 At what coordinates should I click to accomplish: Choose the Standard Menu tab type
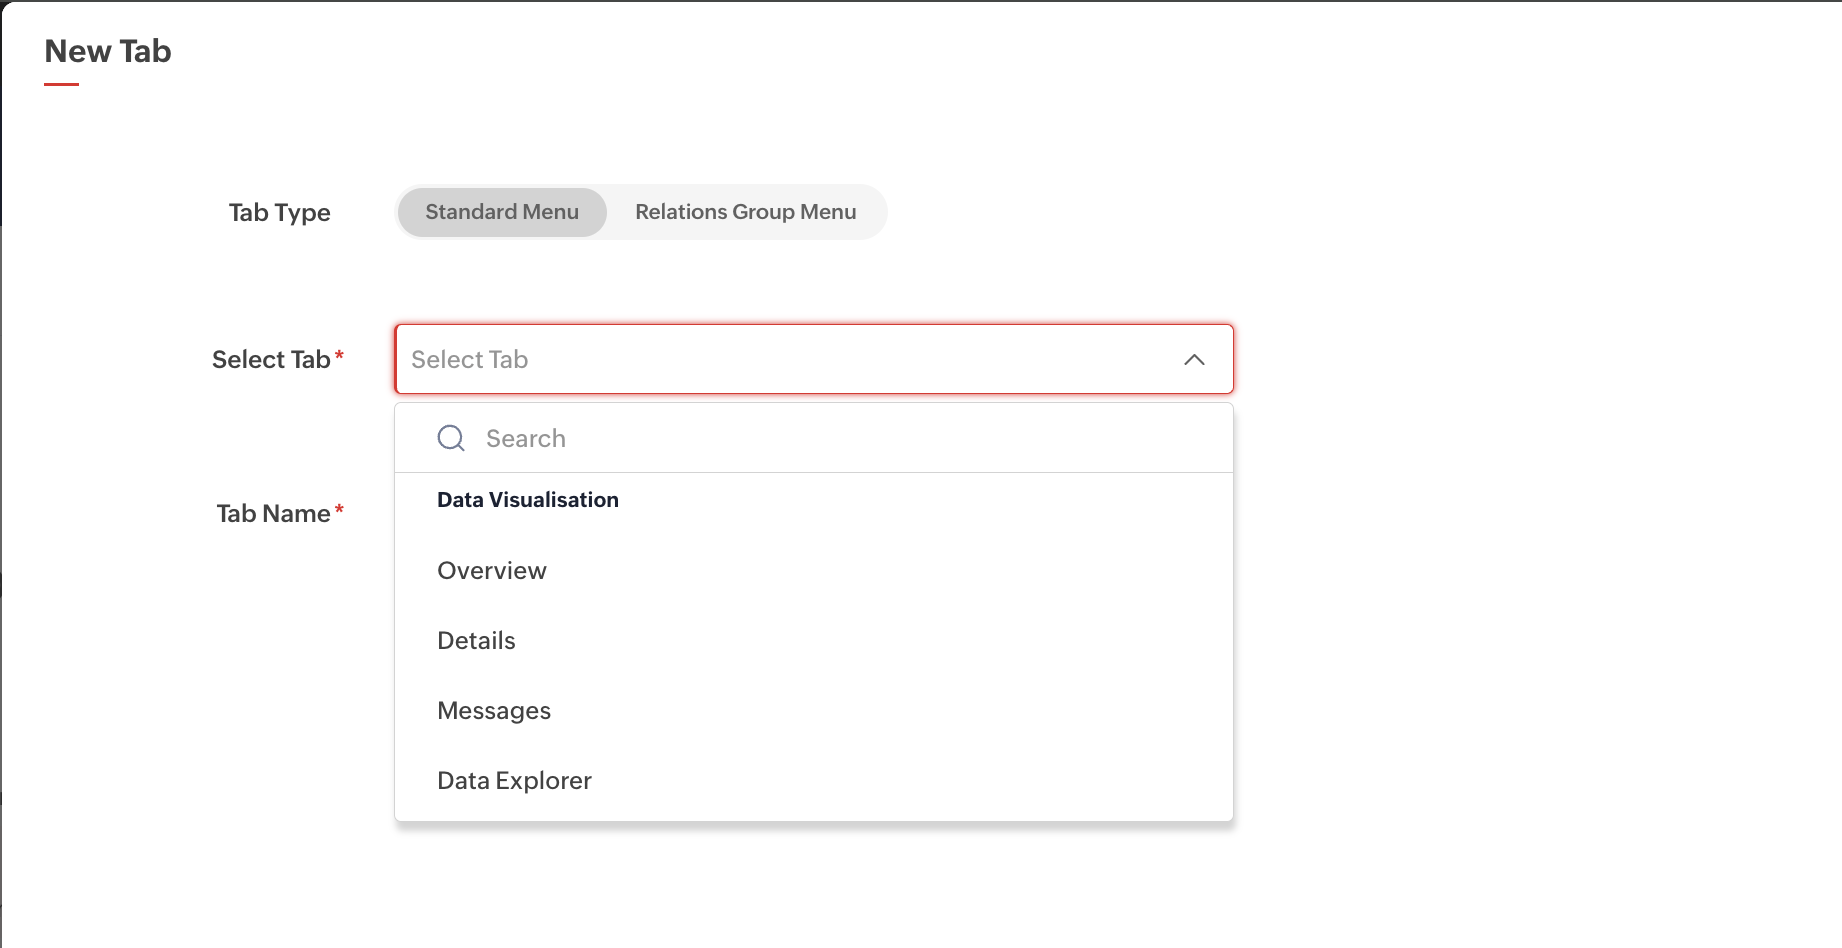pos(502,212)
